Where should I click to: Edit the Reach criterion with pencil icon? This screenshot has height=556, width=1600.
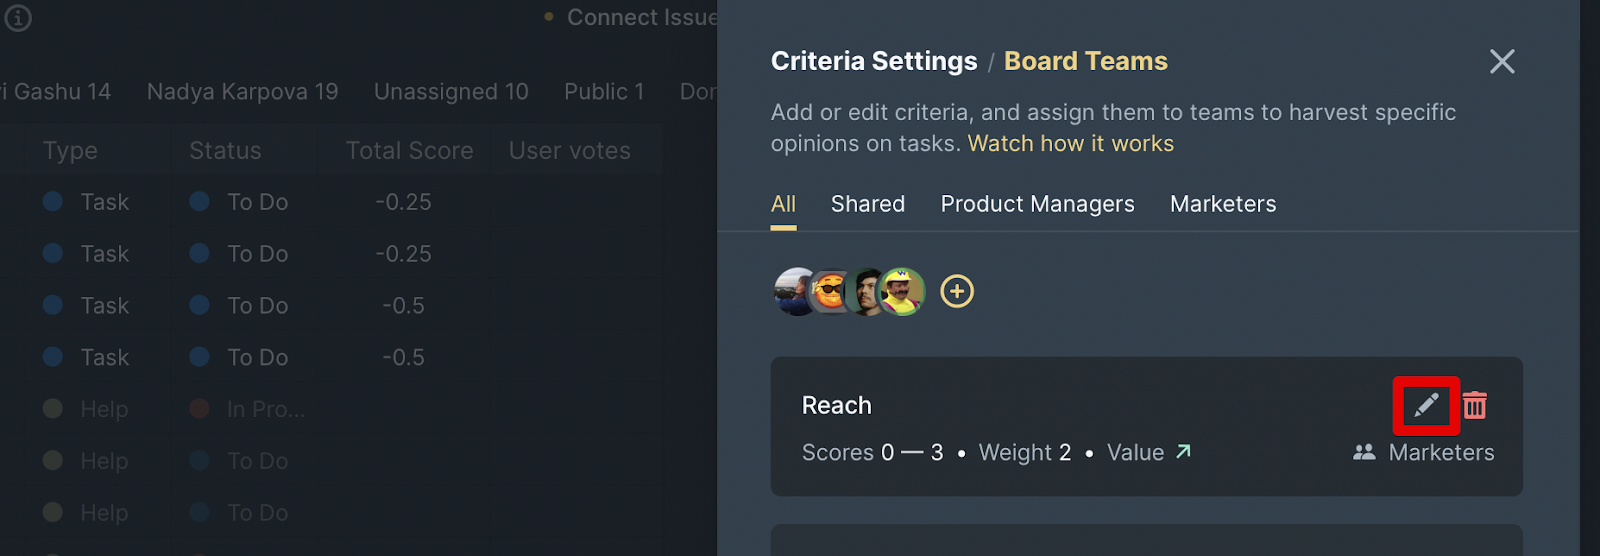point(1426,405)
